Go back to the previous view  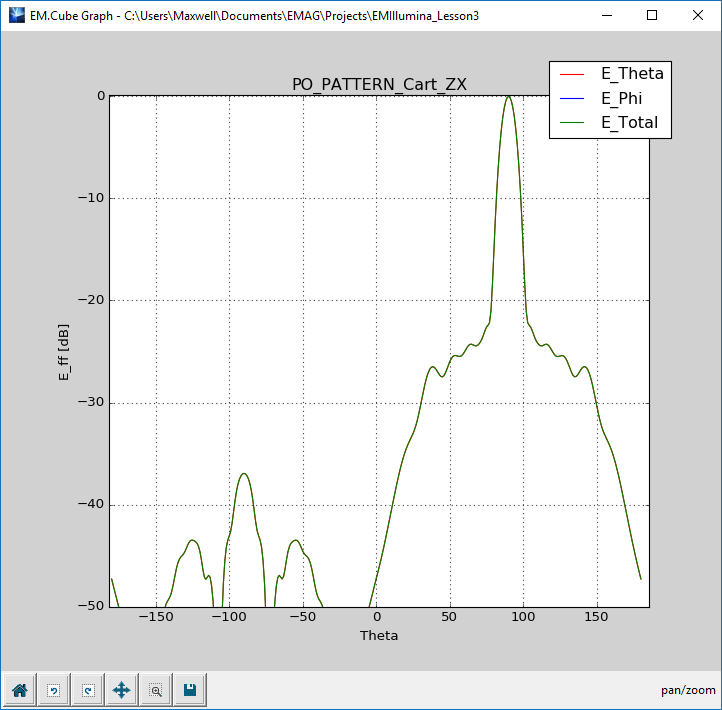coord(54,689)
